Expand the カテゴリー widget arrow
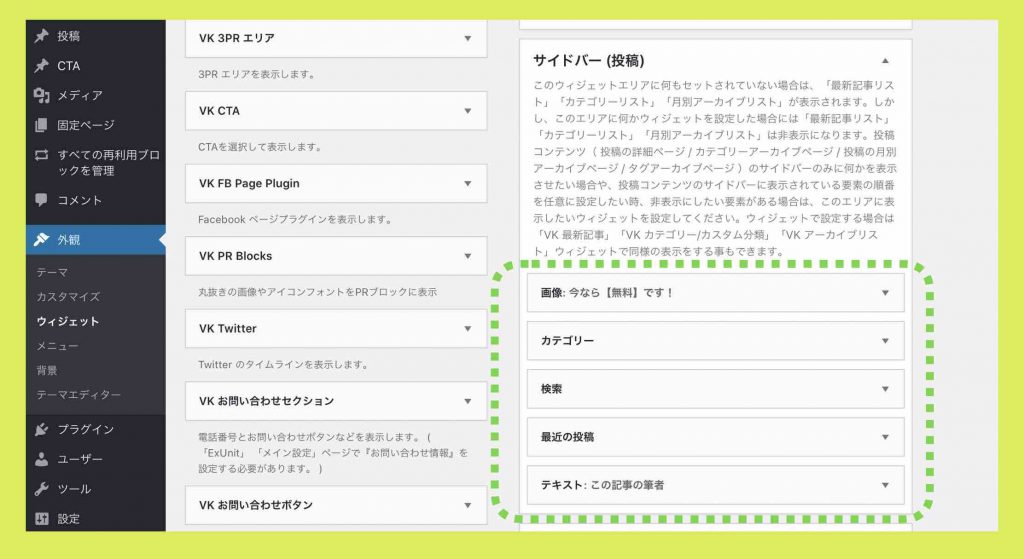 click(885, 341)
